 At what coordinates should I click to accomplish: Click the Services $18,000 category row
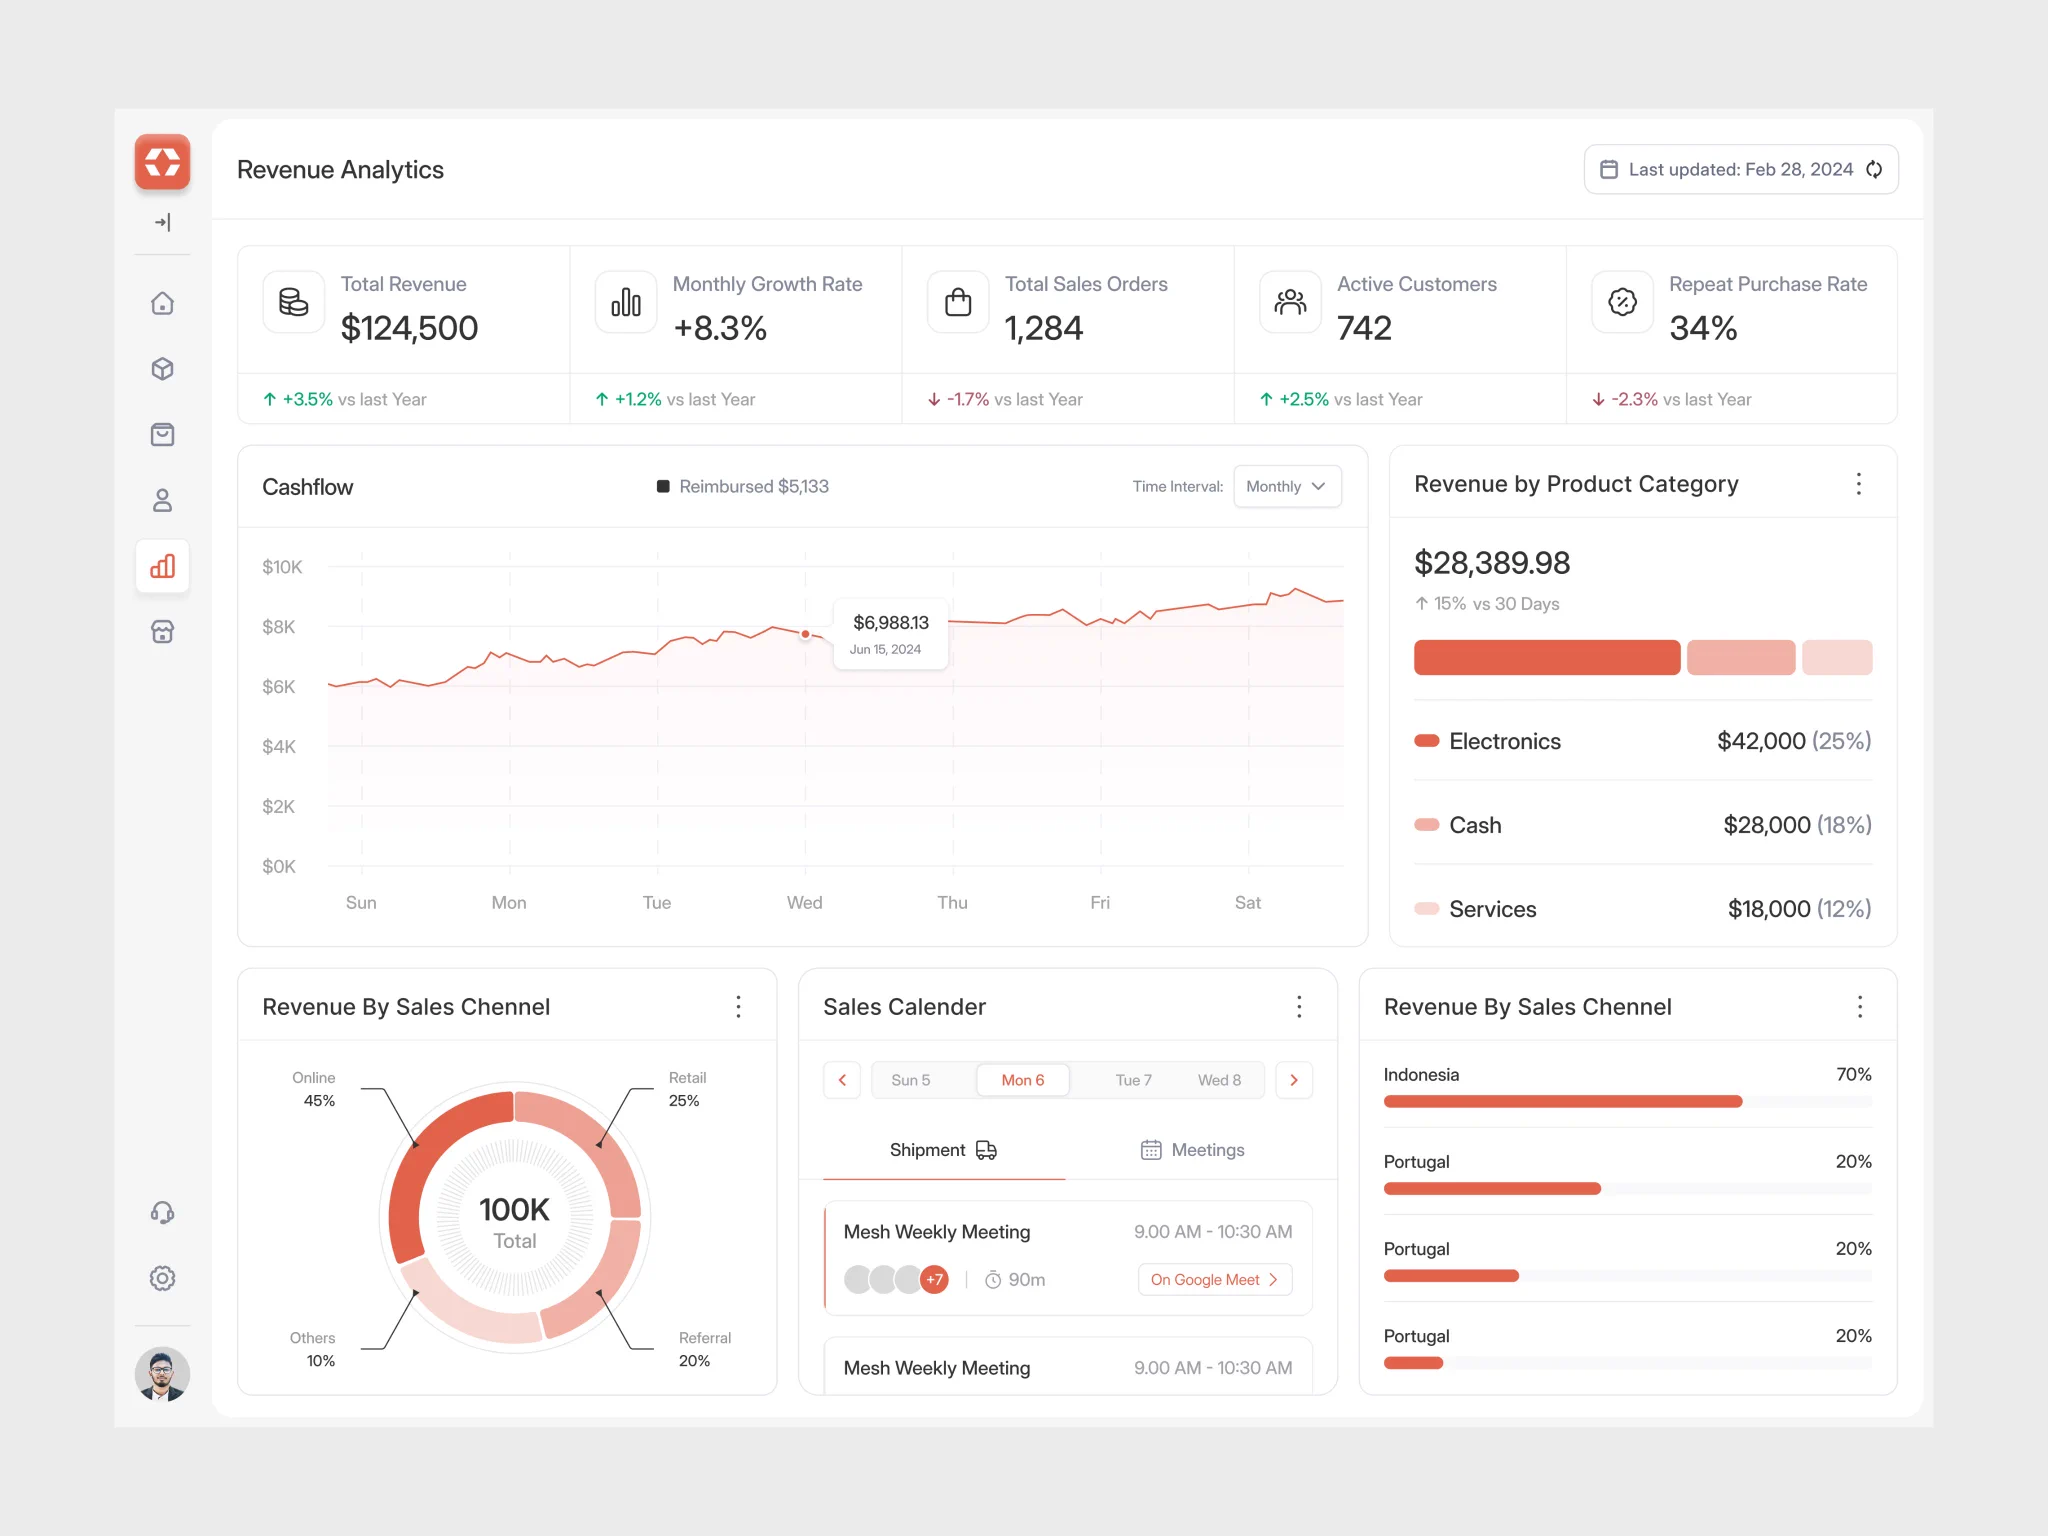click(1643, 909)
